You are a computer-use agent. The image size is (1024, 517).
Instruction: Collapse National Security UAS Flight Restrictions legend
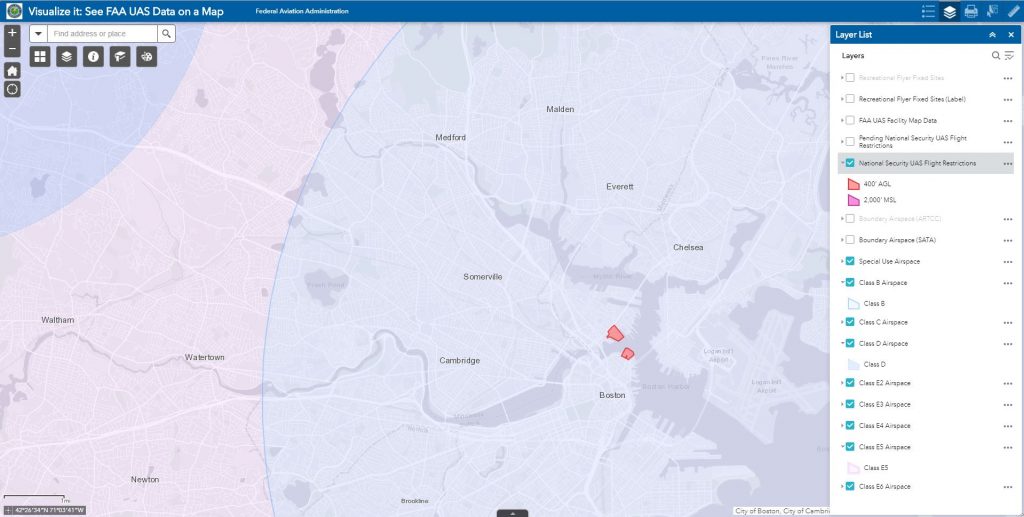click(x=842, y=163)
